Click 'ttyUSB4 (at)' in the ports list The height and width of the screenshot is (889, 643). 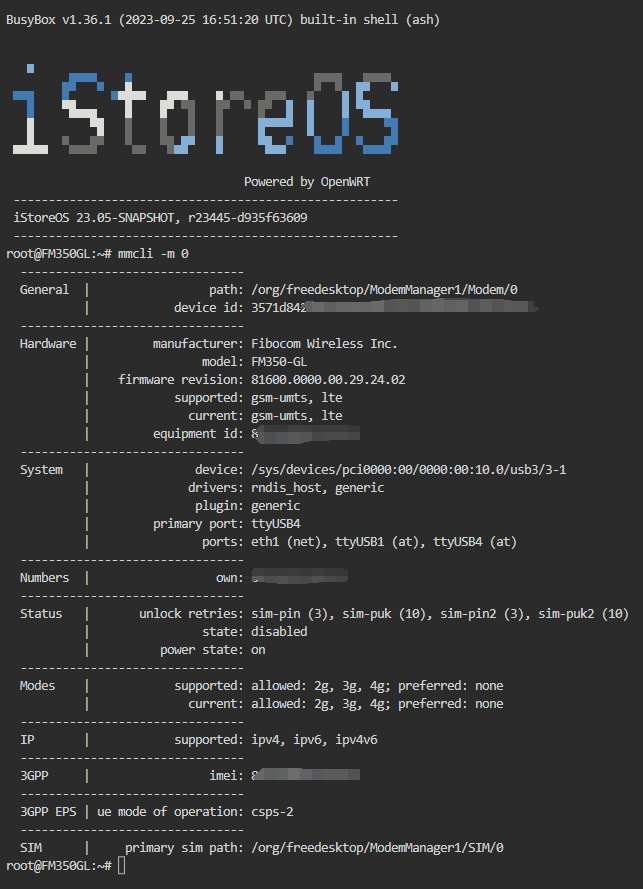(x=475, y=542)
